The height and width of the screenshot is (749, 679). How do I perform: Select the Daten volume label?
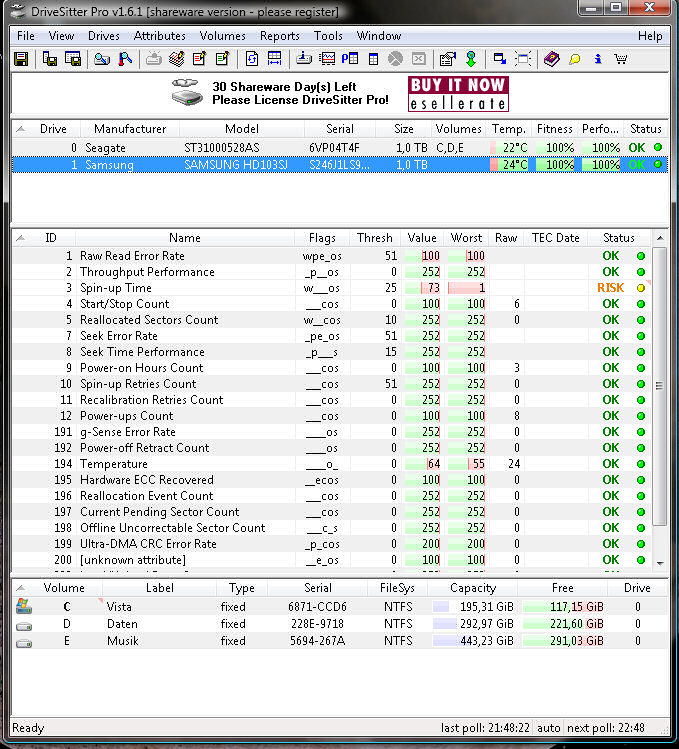(x=122, y=624)
